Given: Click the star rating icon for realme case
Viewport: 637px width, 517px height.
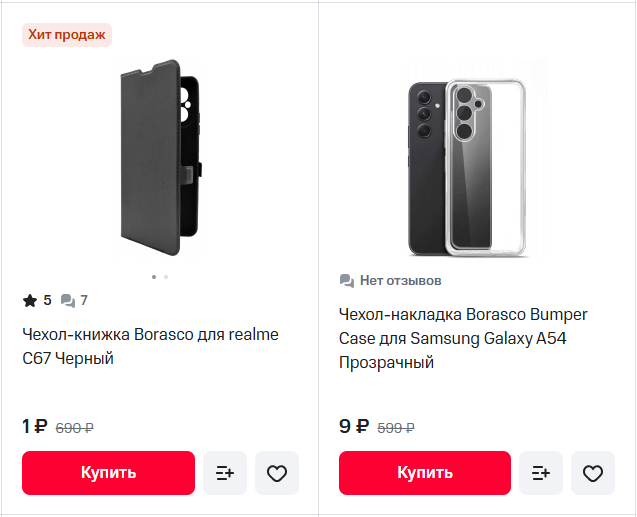Looking at the screenshot, I should click(x=30, y=301).
